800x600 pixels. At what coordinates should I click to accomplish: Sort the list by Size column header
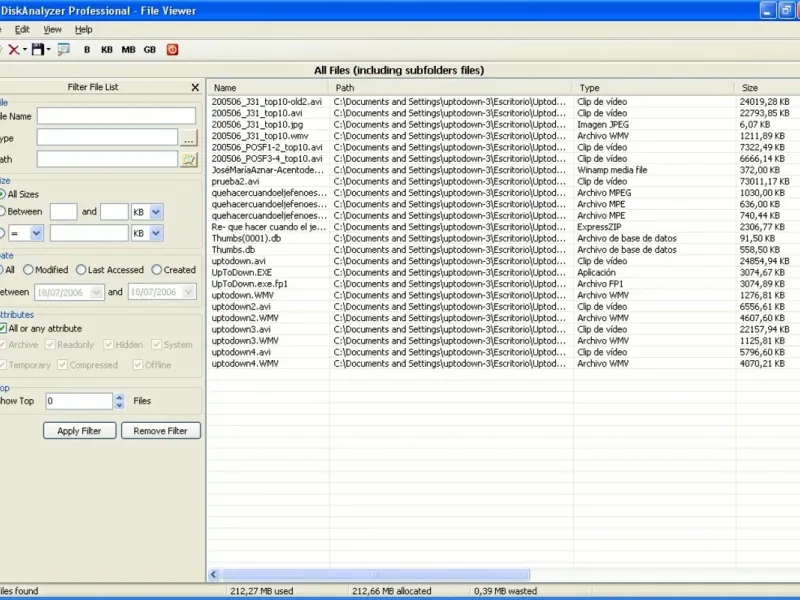click(768, 88)
